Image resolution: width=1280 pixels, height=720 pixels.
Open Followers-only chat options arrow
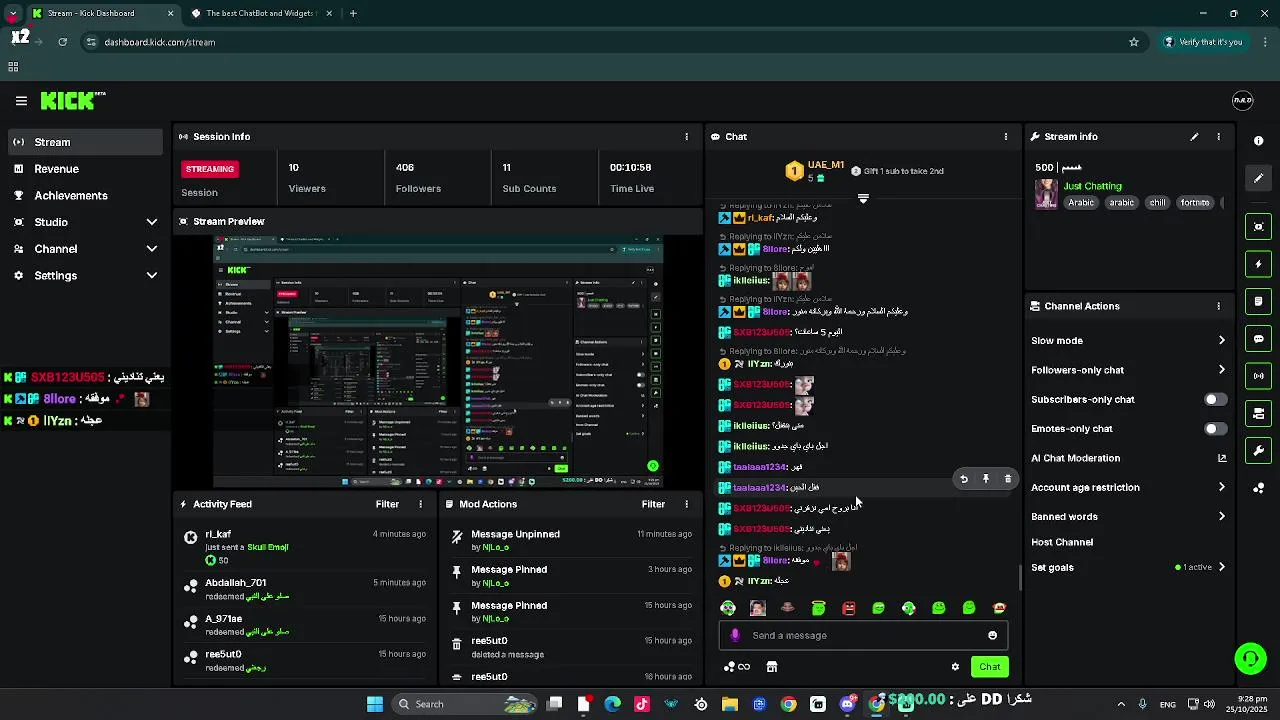[1221, 370]
